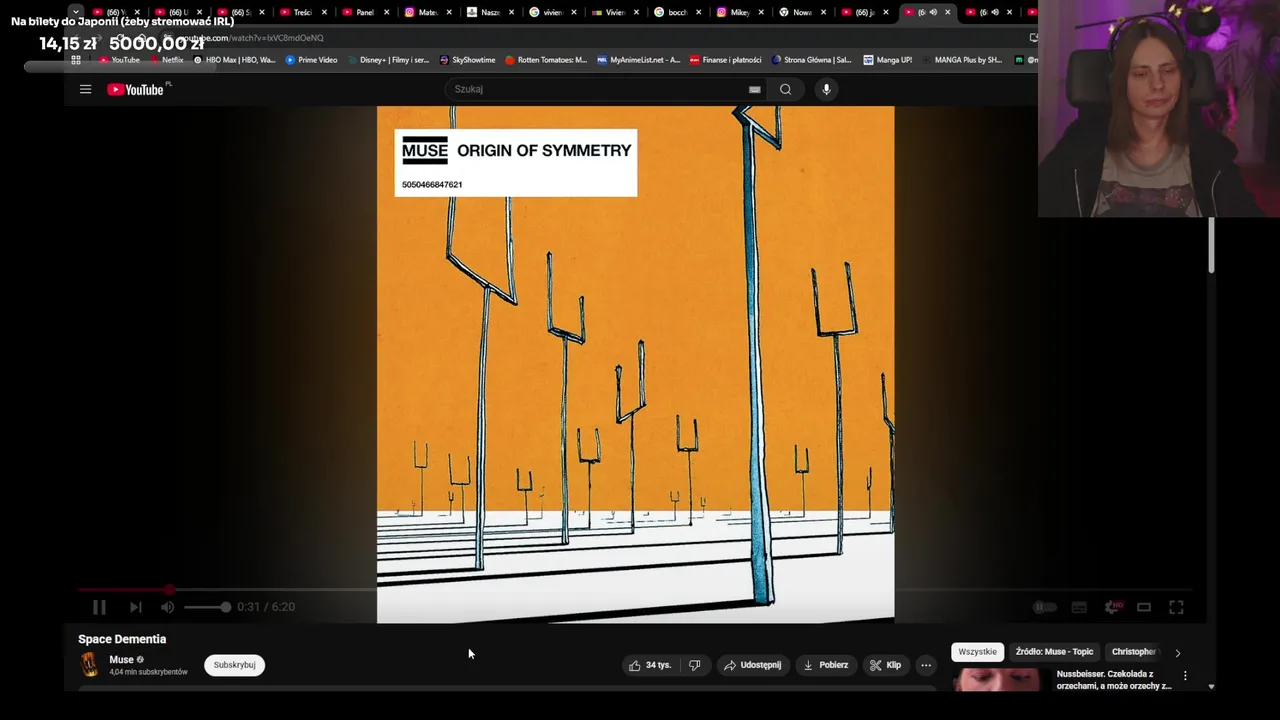Viewport: 1280px width, 720px height.
Task: Toggle the autoplay switch in player
Action: click(x=1044, y=607)
